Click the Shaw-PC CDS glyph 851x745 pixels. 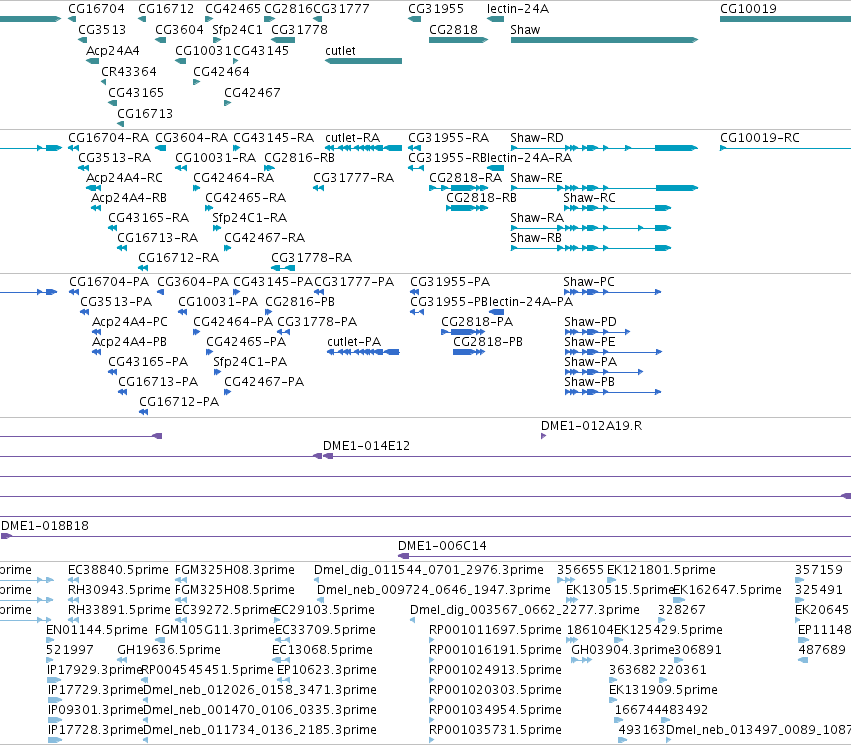point(612,292)
